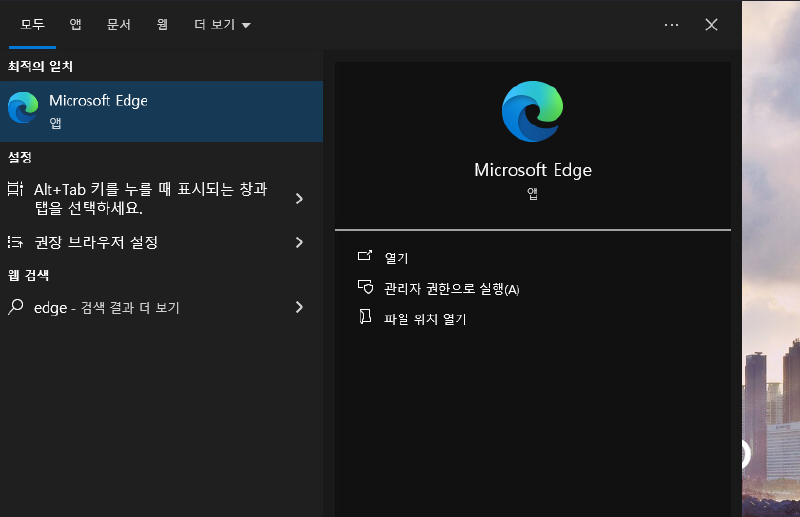The image size is (800, 517).
Task: Select the 모두 tab
Action: click(33, 24)
